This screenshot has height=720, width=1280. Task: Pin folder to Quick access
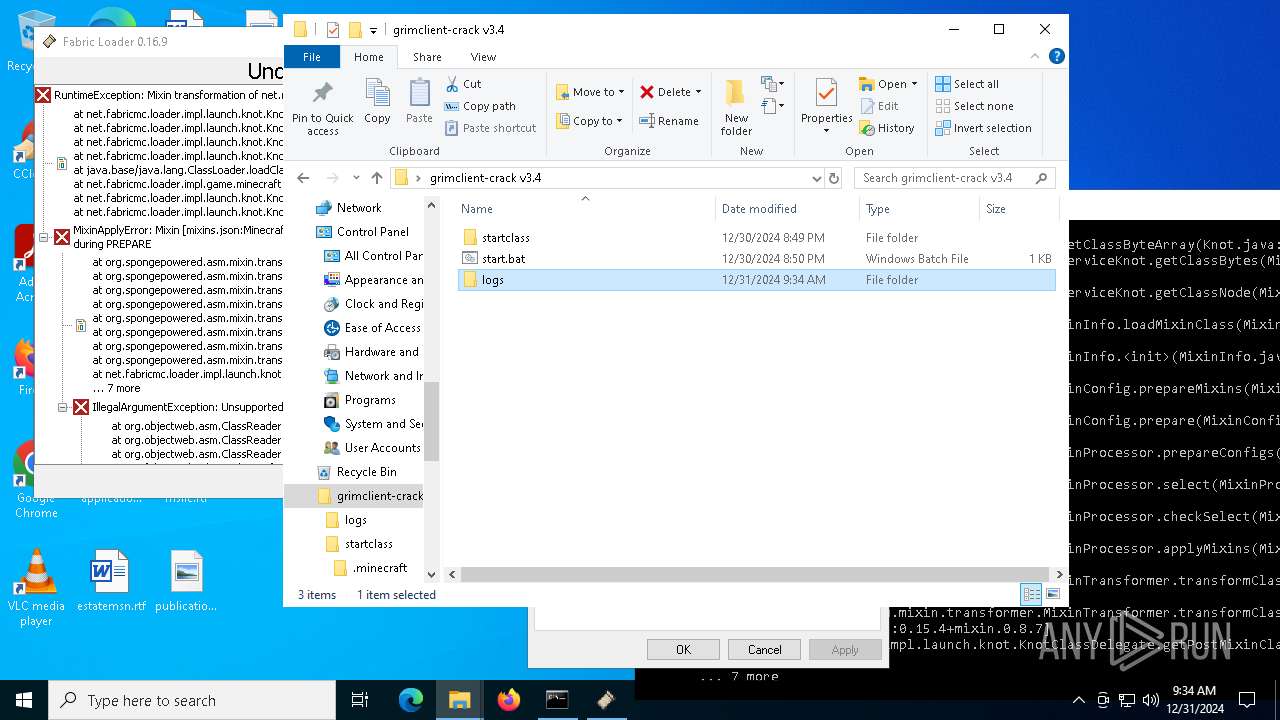coord(322,108)
